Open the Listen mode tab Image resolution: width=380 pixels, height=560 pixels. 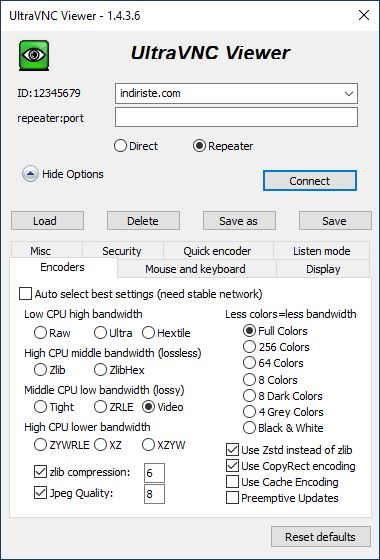(x=321, y=251)
